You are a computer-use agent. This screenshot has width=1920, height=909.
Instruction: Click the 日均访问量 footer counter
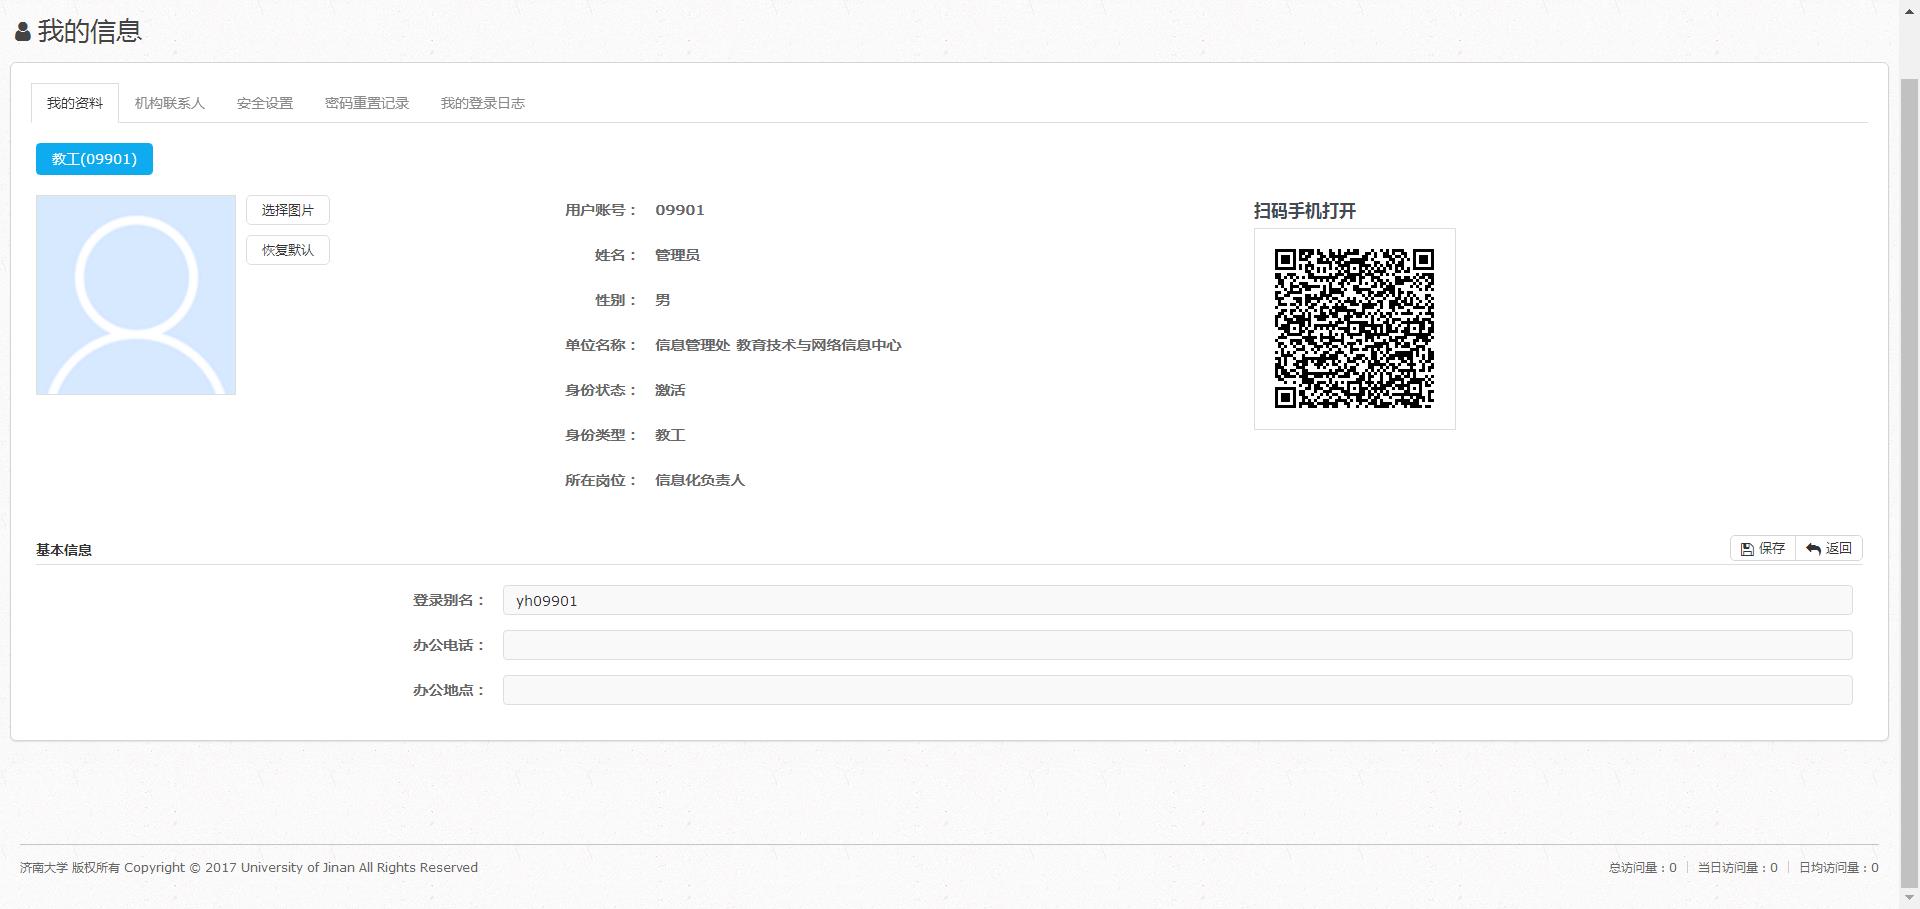click(x=1839, y=868)
